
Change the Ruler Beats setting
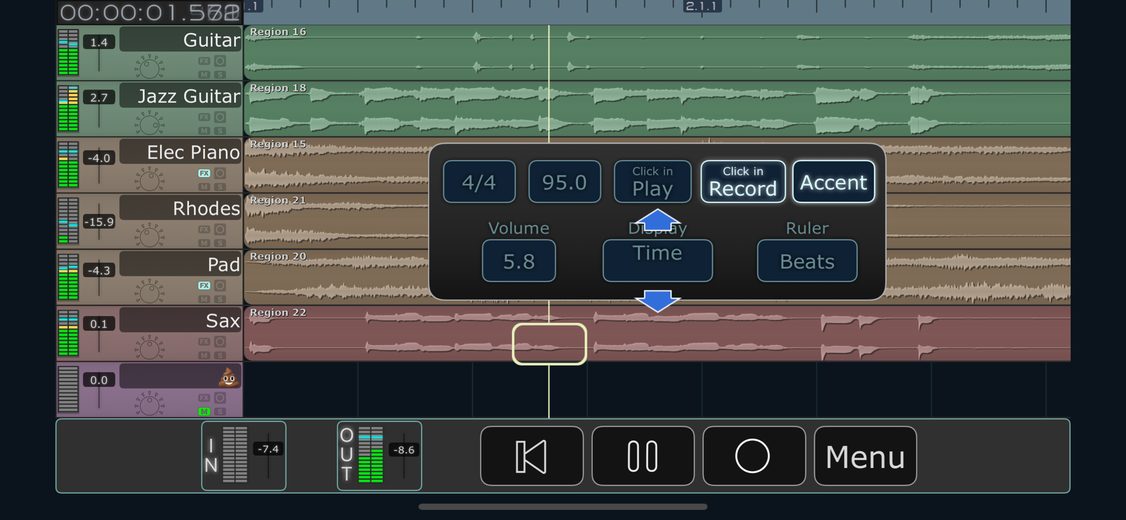807,261
